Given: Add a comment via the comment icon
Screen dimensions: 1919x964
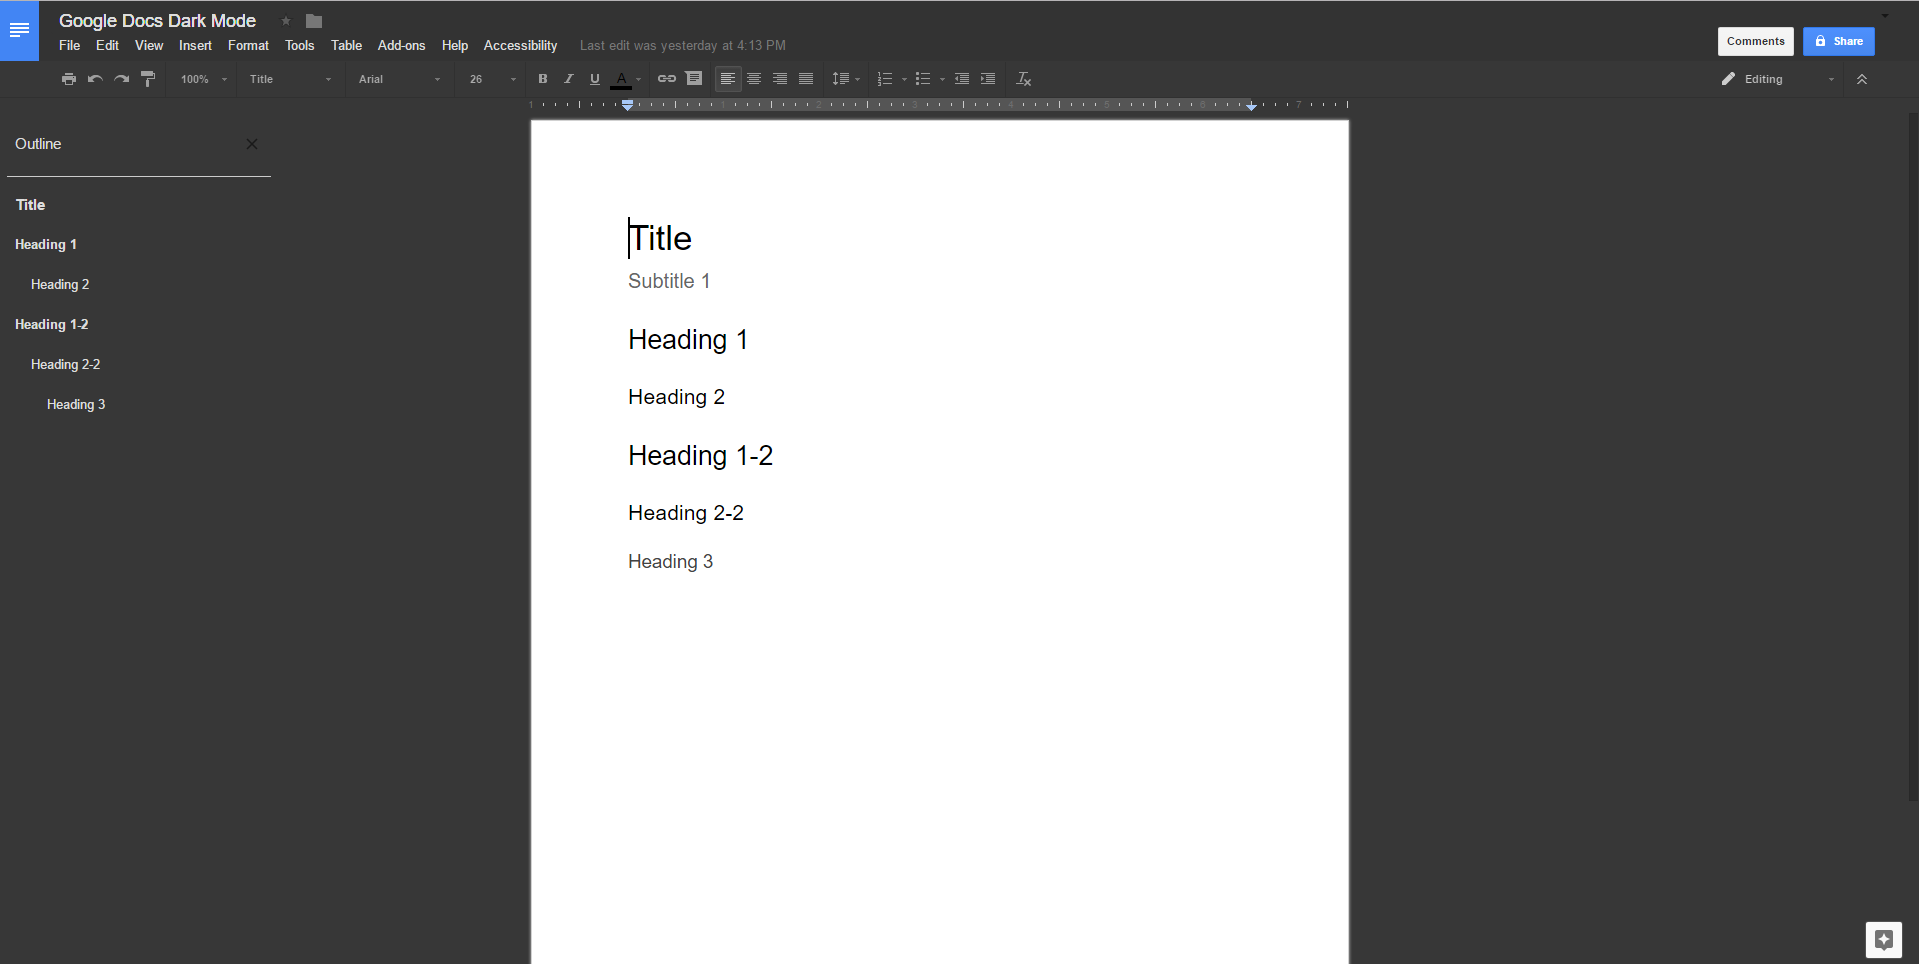Looking at the screenshot, I should click(694, 79).
